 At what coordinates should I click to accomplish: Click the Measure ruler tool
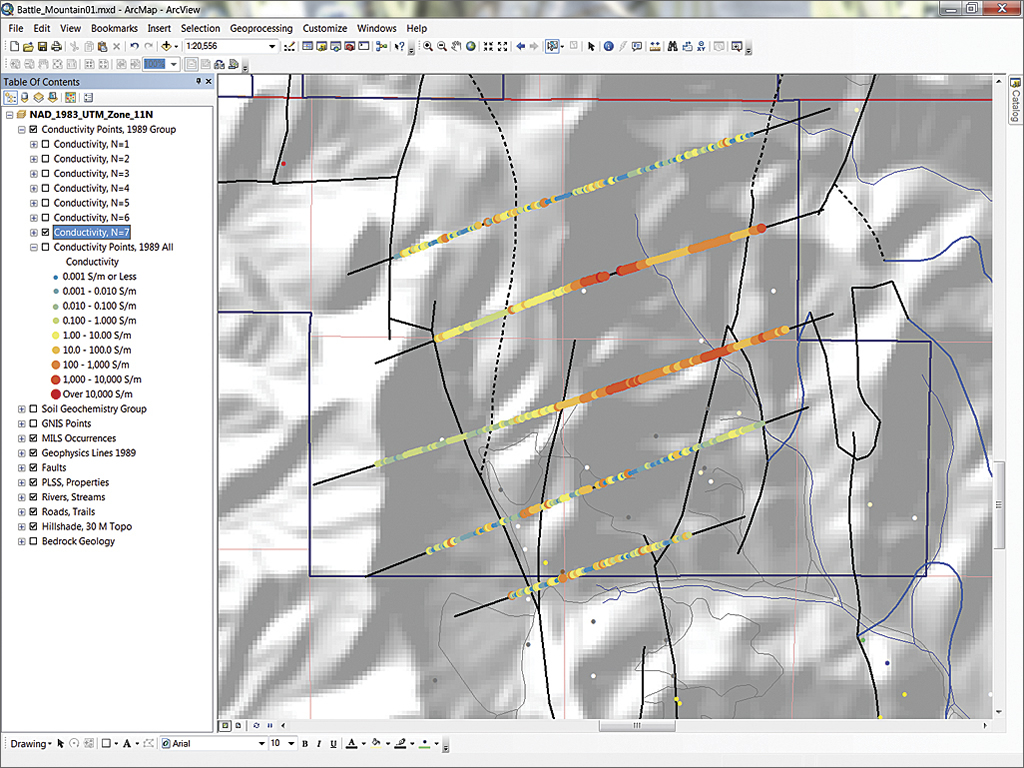click(x=653, y=46)
